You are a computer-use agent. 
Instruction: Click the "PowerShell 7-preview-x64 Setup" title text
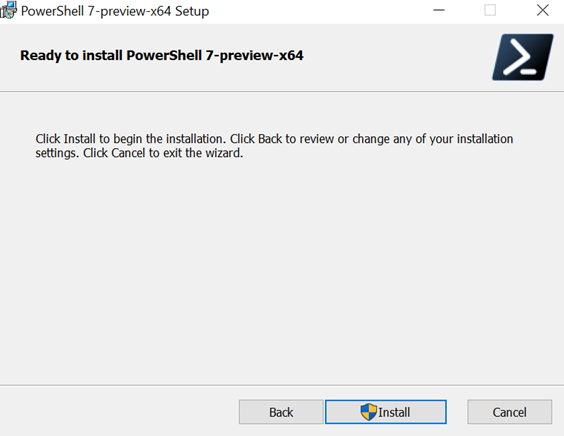tap(115, 11)
